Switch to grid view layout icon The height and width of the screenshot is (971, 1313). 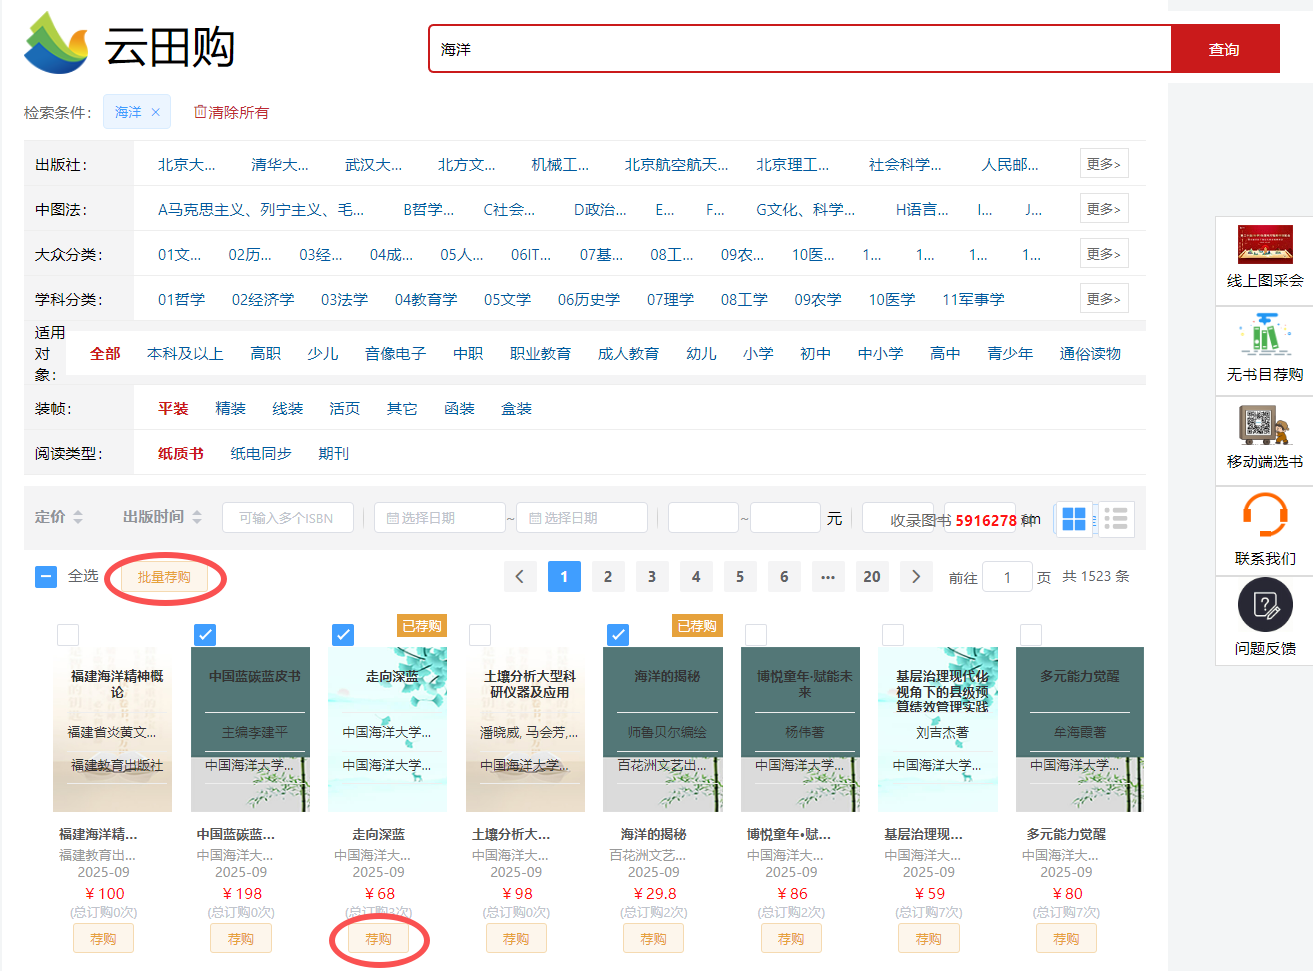point(1074,519)
